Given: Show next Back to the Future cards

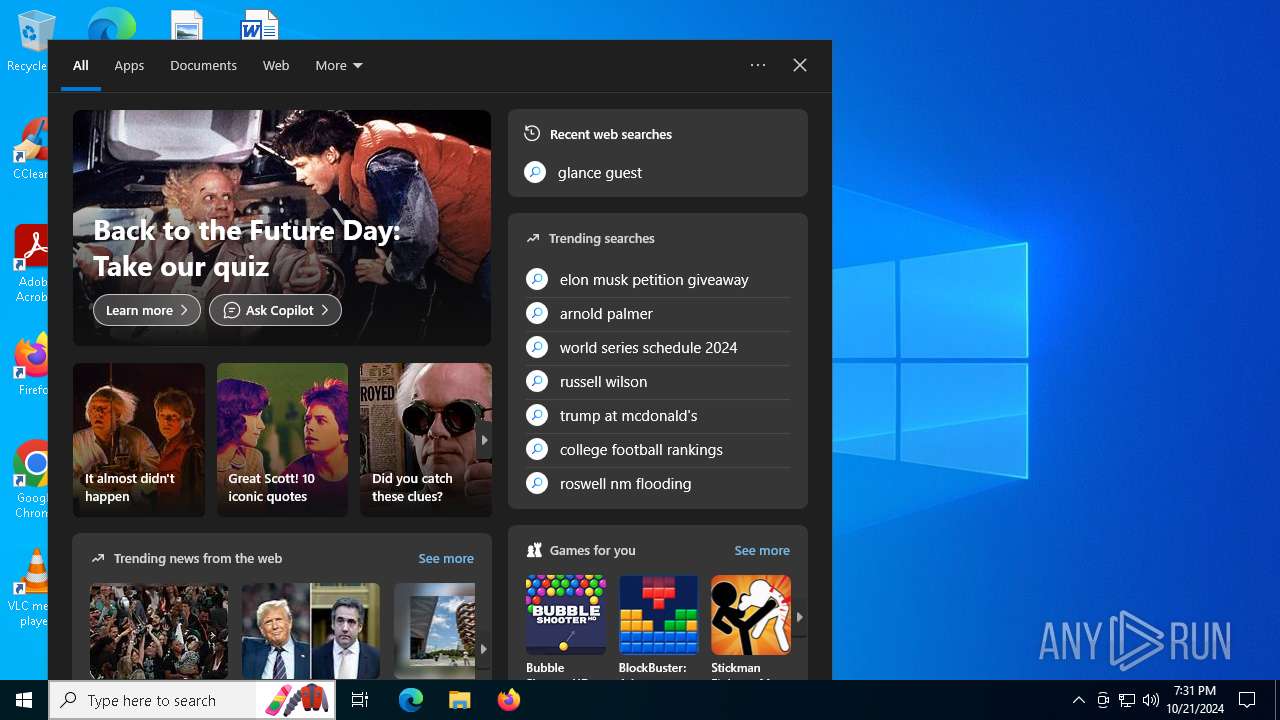Looking at the screenshot, I should [484, 440].
